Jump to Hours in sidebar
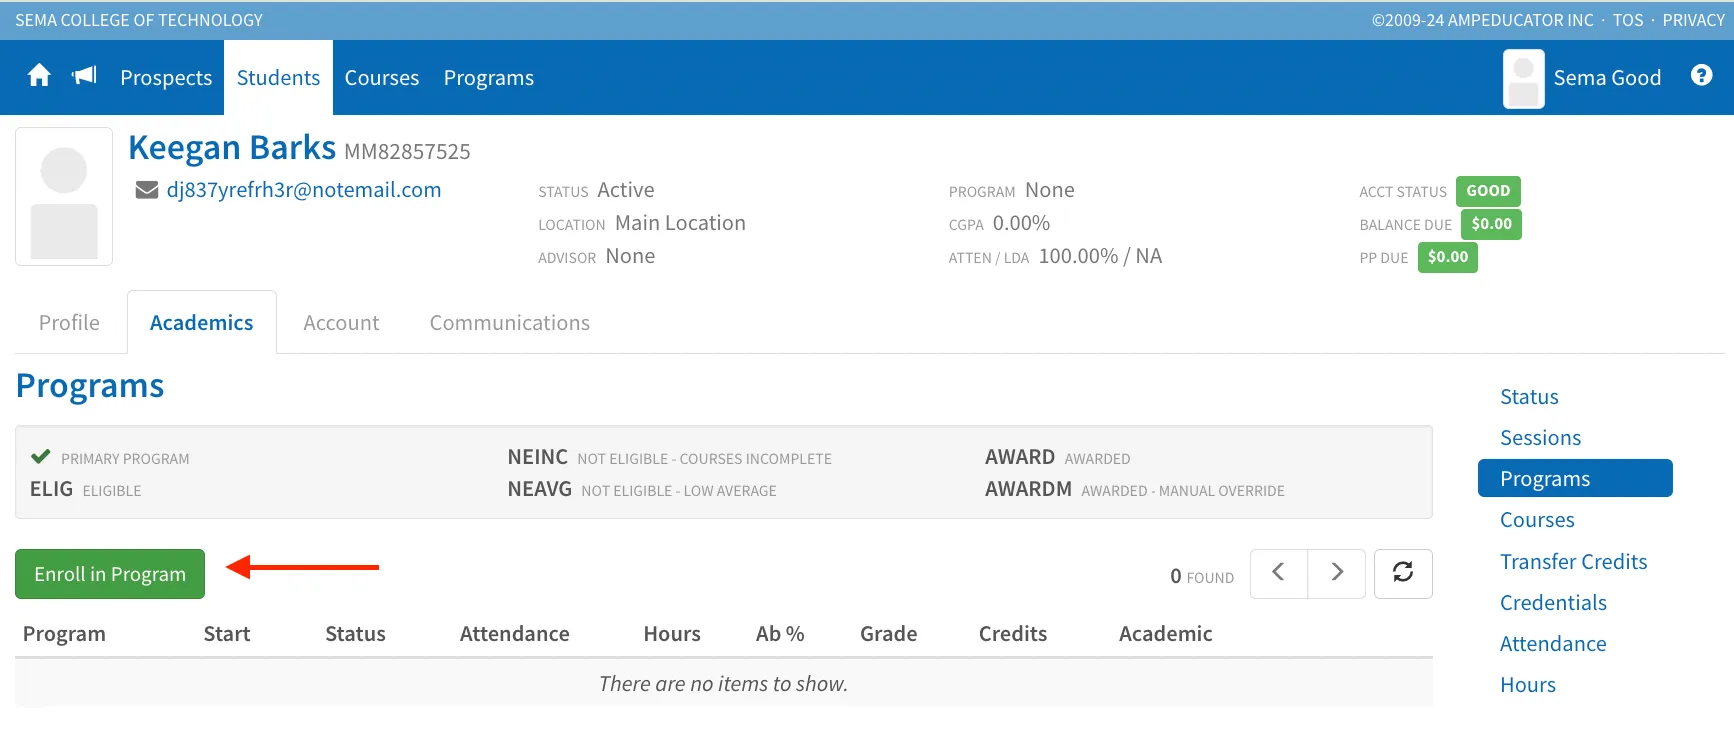 [1528, 685]
